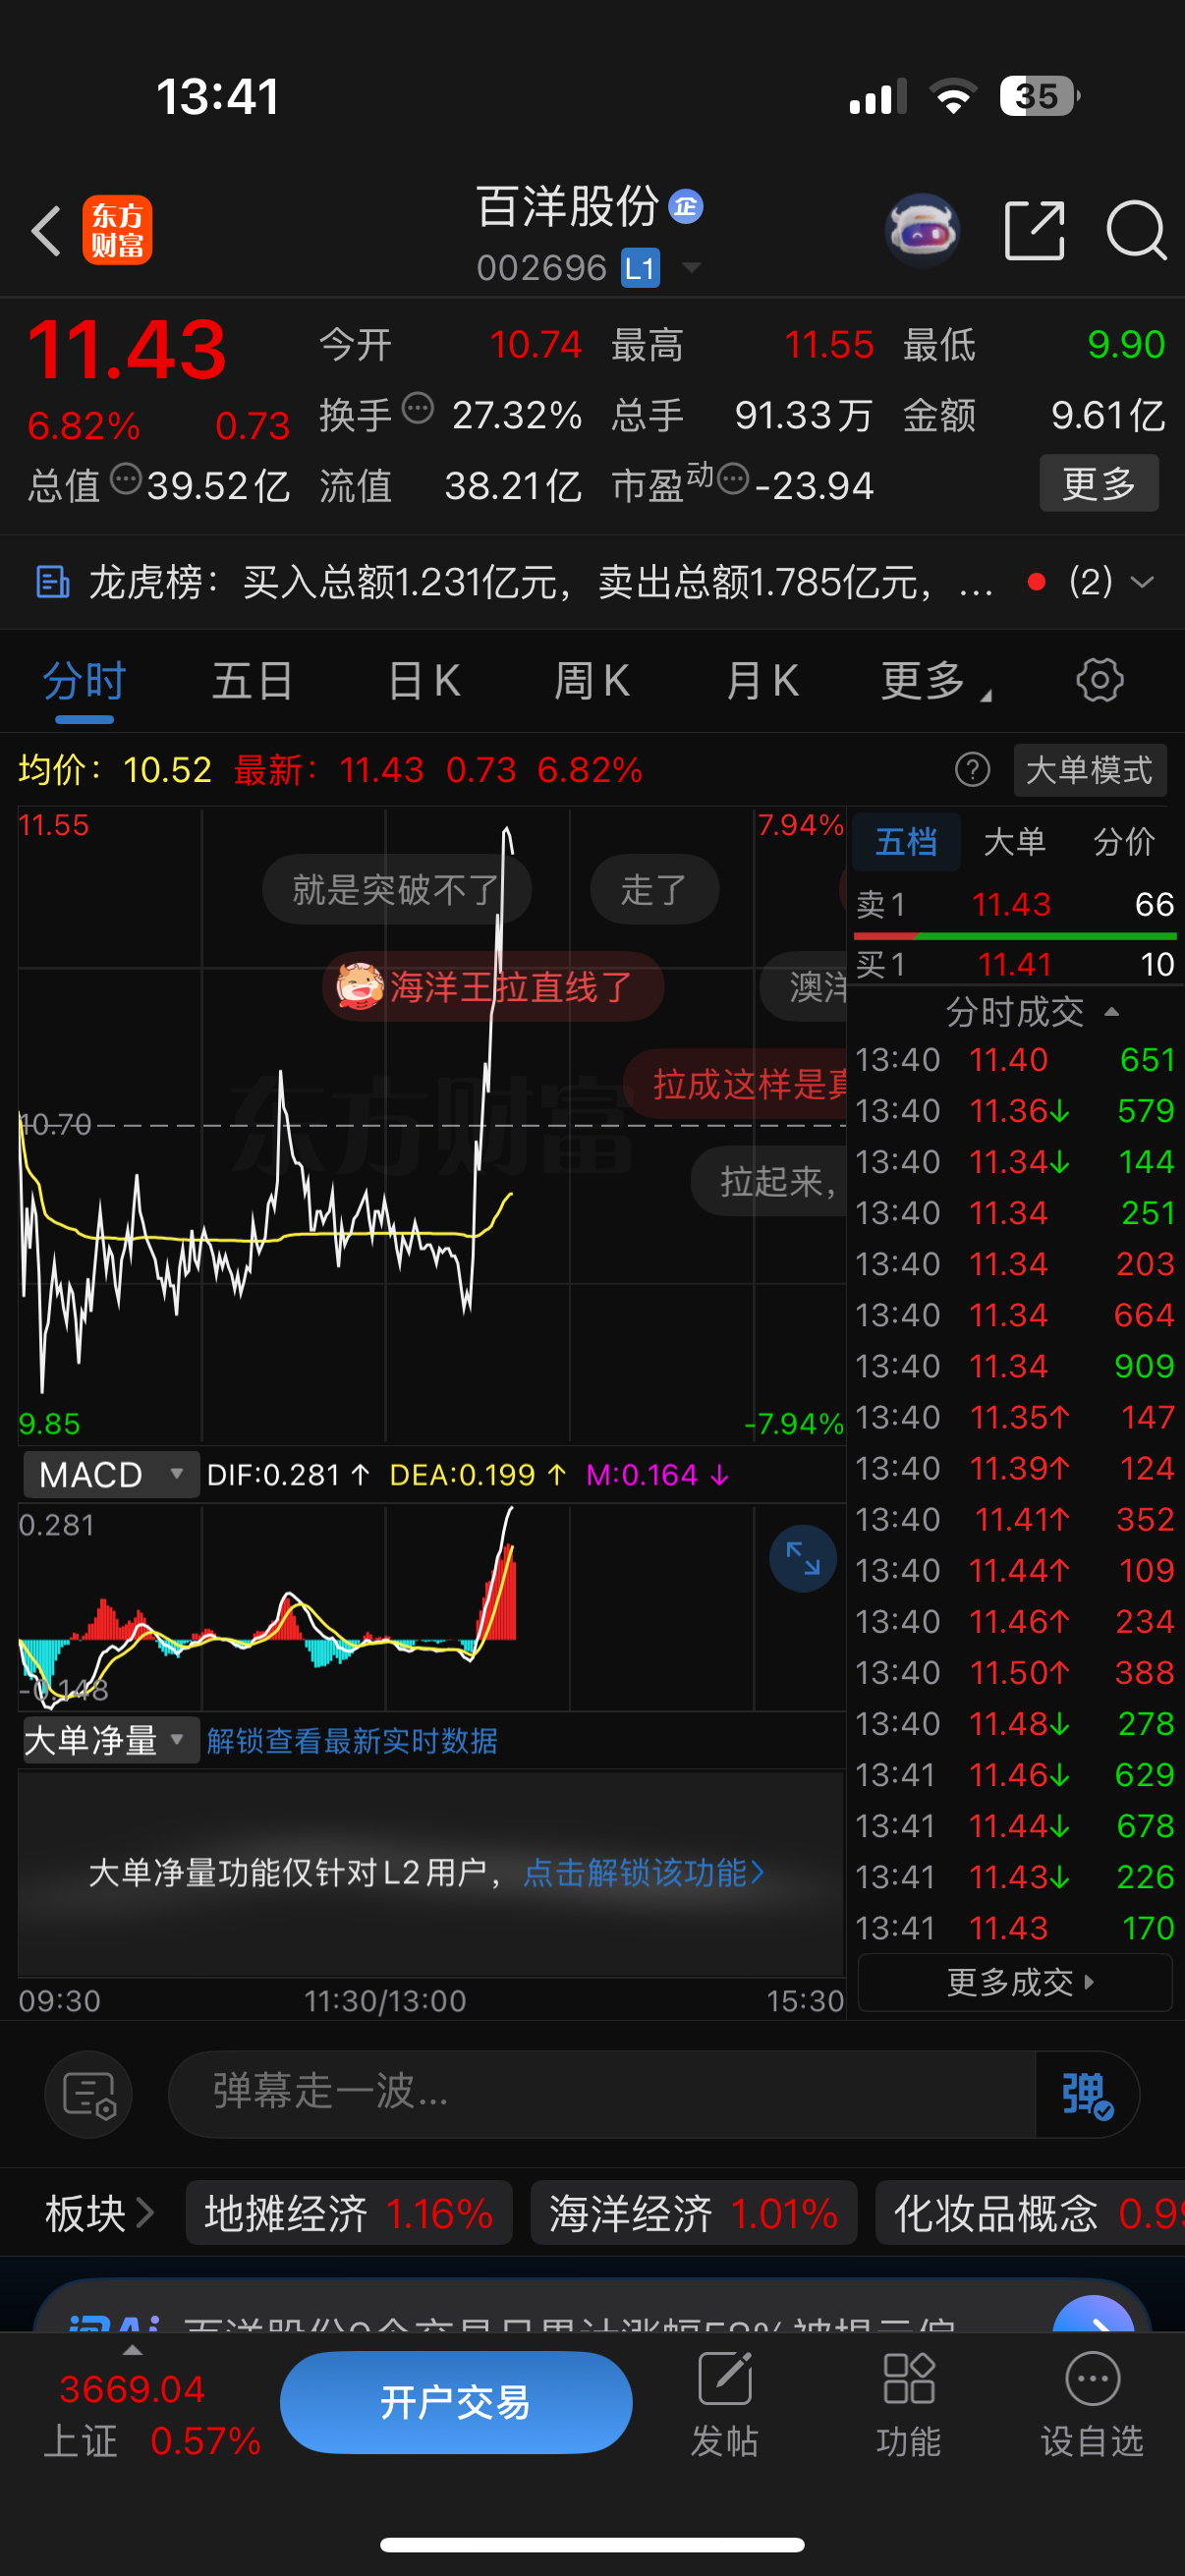Click 点击解锁该功能 link
Image resolution: width=1185 pixels, height=2576 pixels.
pyautogui.click(x=644, y=1872)
